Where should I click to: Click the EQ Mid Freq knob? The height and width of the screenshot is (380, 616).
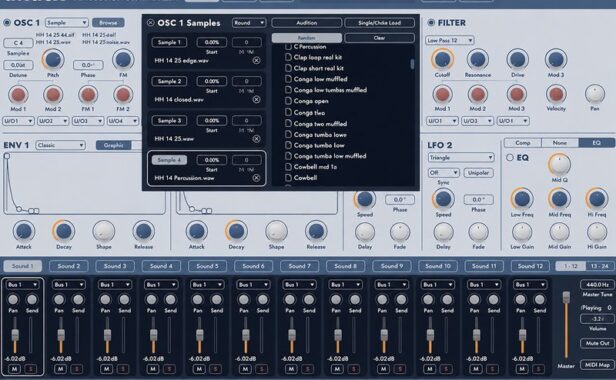[559, 199]
